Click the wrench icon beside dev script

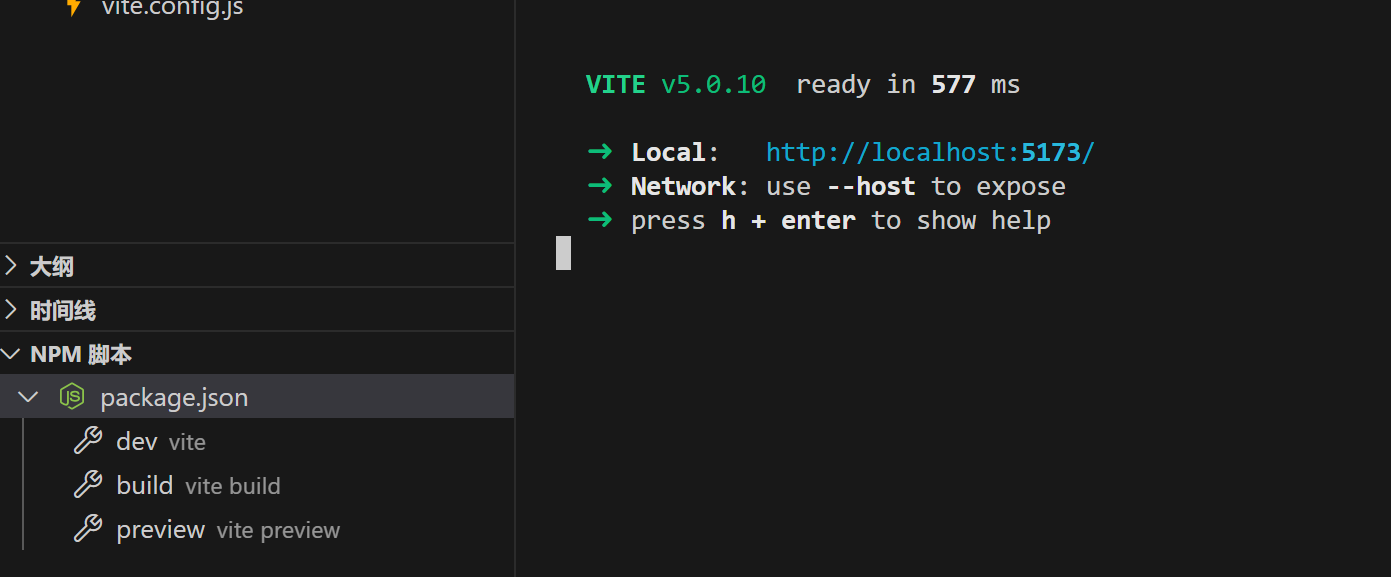tap(88, 441)
